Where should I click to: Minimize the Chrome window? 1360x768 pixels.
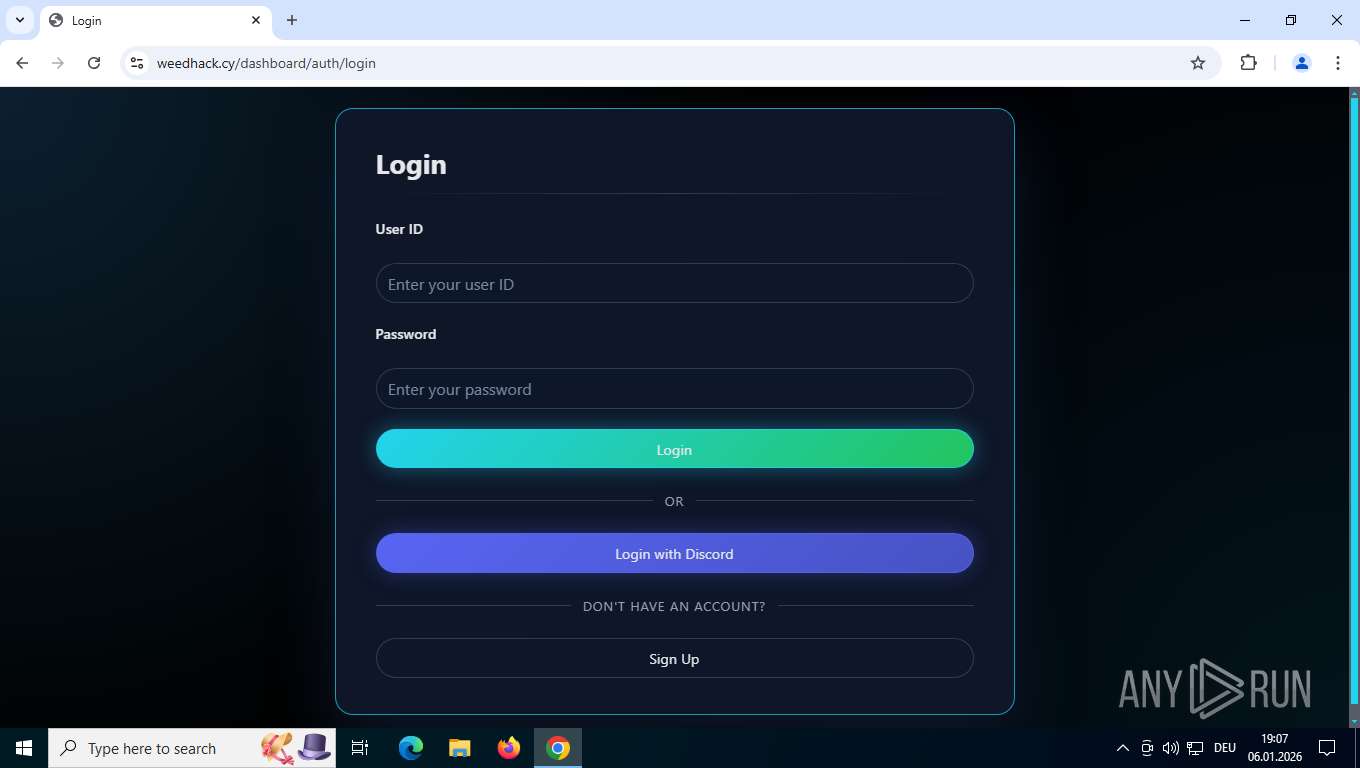[x=1245, y=20]
